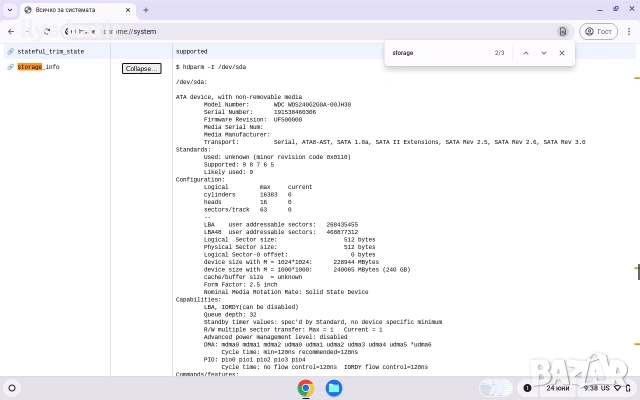
Task: Click the Model Number line
Action: pos(277,104)
